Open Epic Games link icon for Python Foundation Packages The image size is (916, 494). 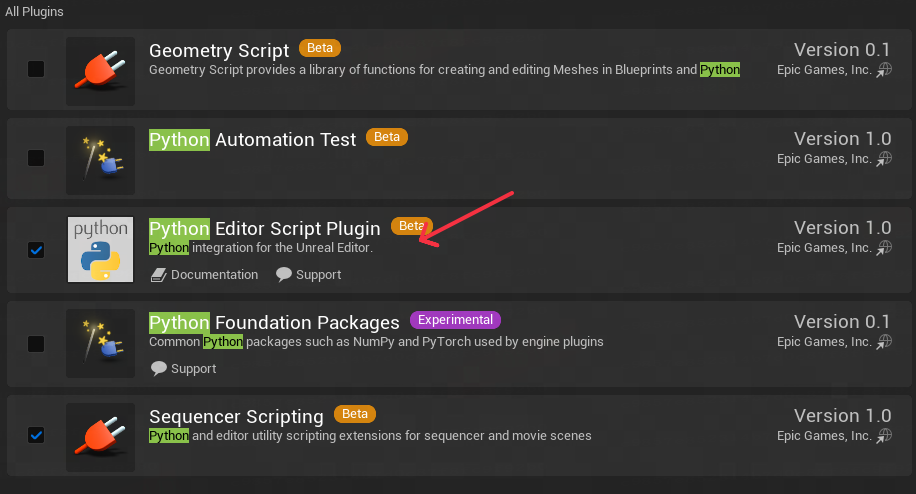click(884, 342)
